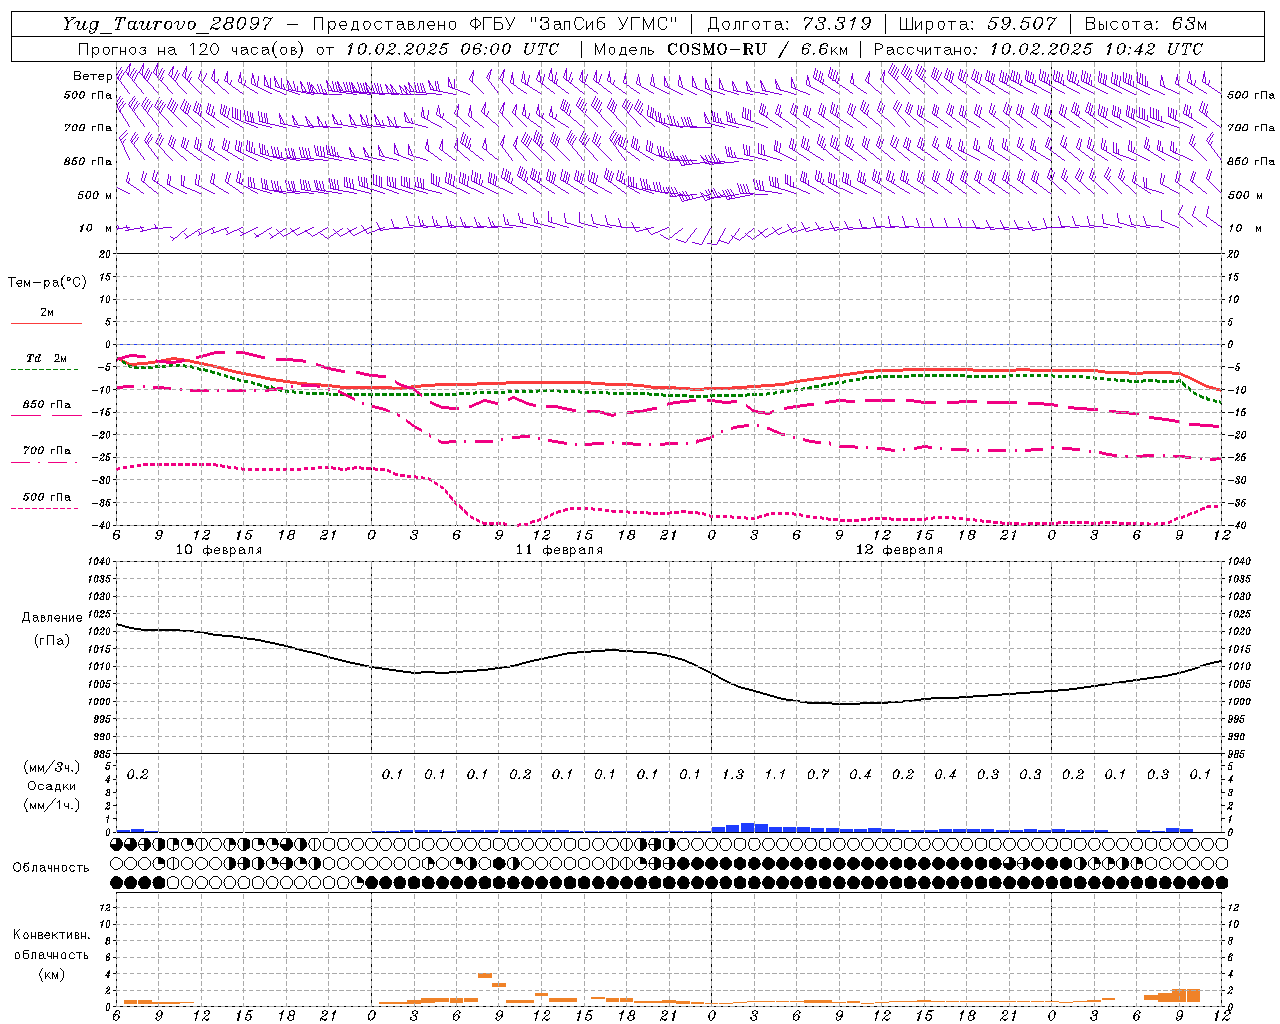Click the Тем-ра(°C) temperature panel label

[47, 282]
